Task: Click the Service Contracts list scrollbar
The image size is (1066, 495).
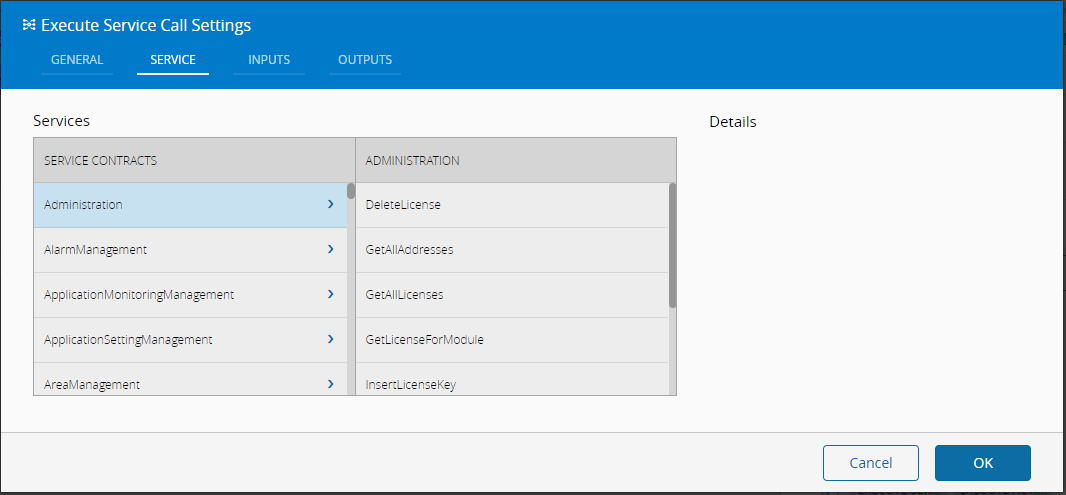Action: click(351, 191)
